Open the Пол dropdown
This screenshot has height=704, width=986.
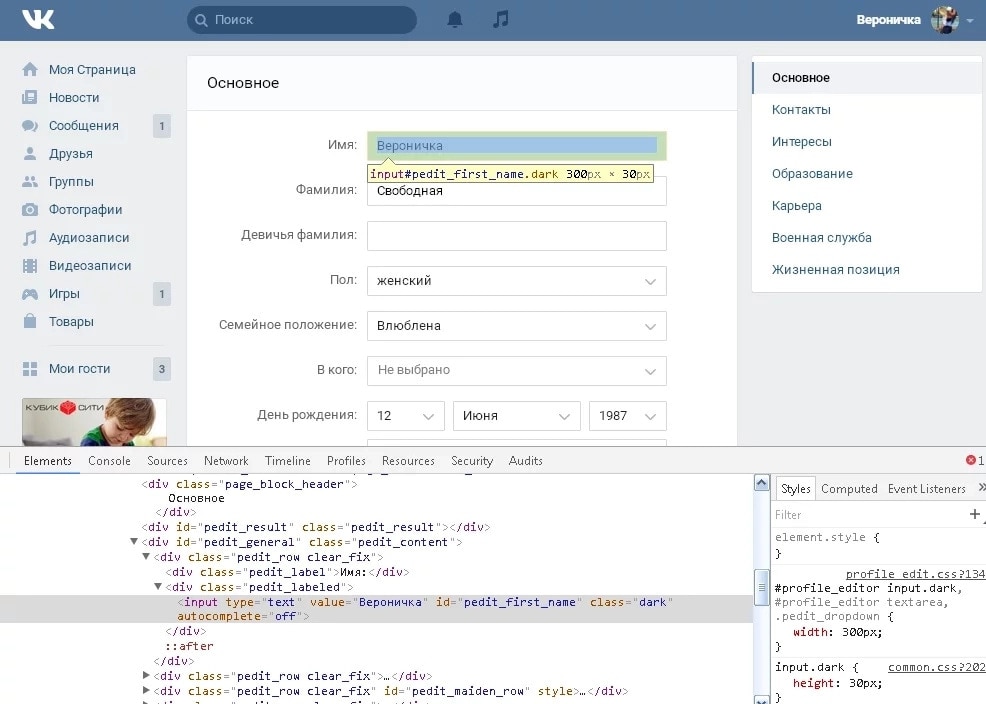pos(517,281)
